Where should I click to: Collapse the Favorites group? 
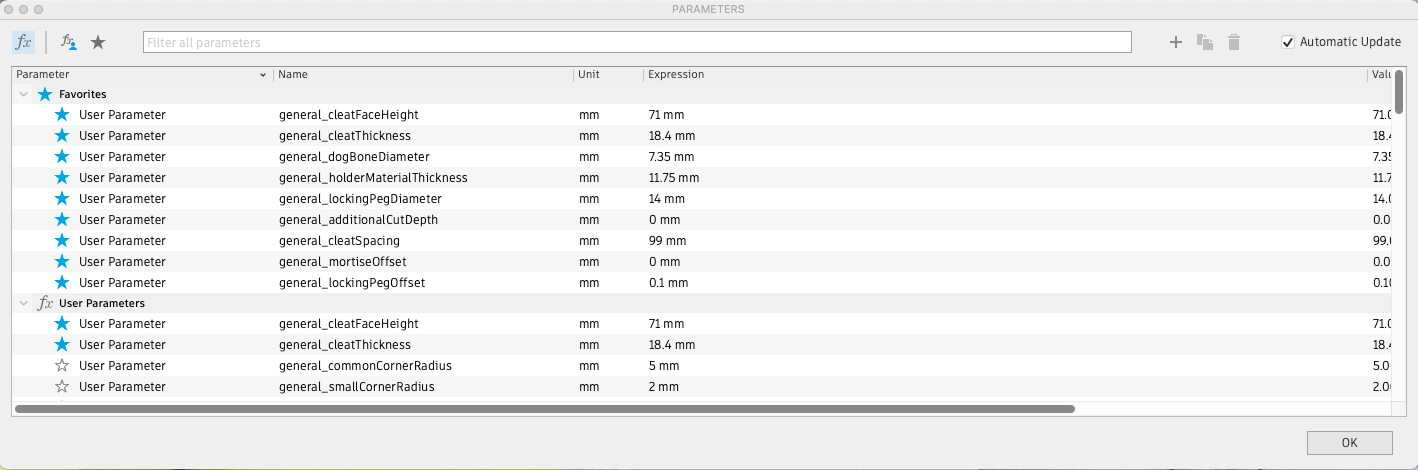[23, 94]
